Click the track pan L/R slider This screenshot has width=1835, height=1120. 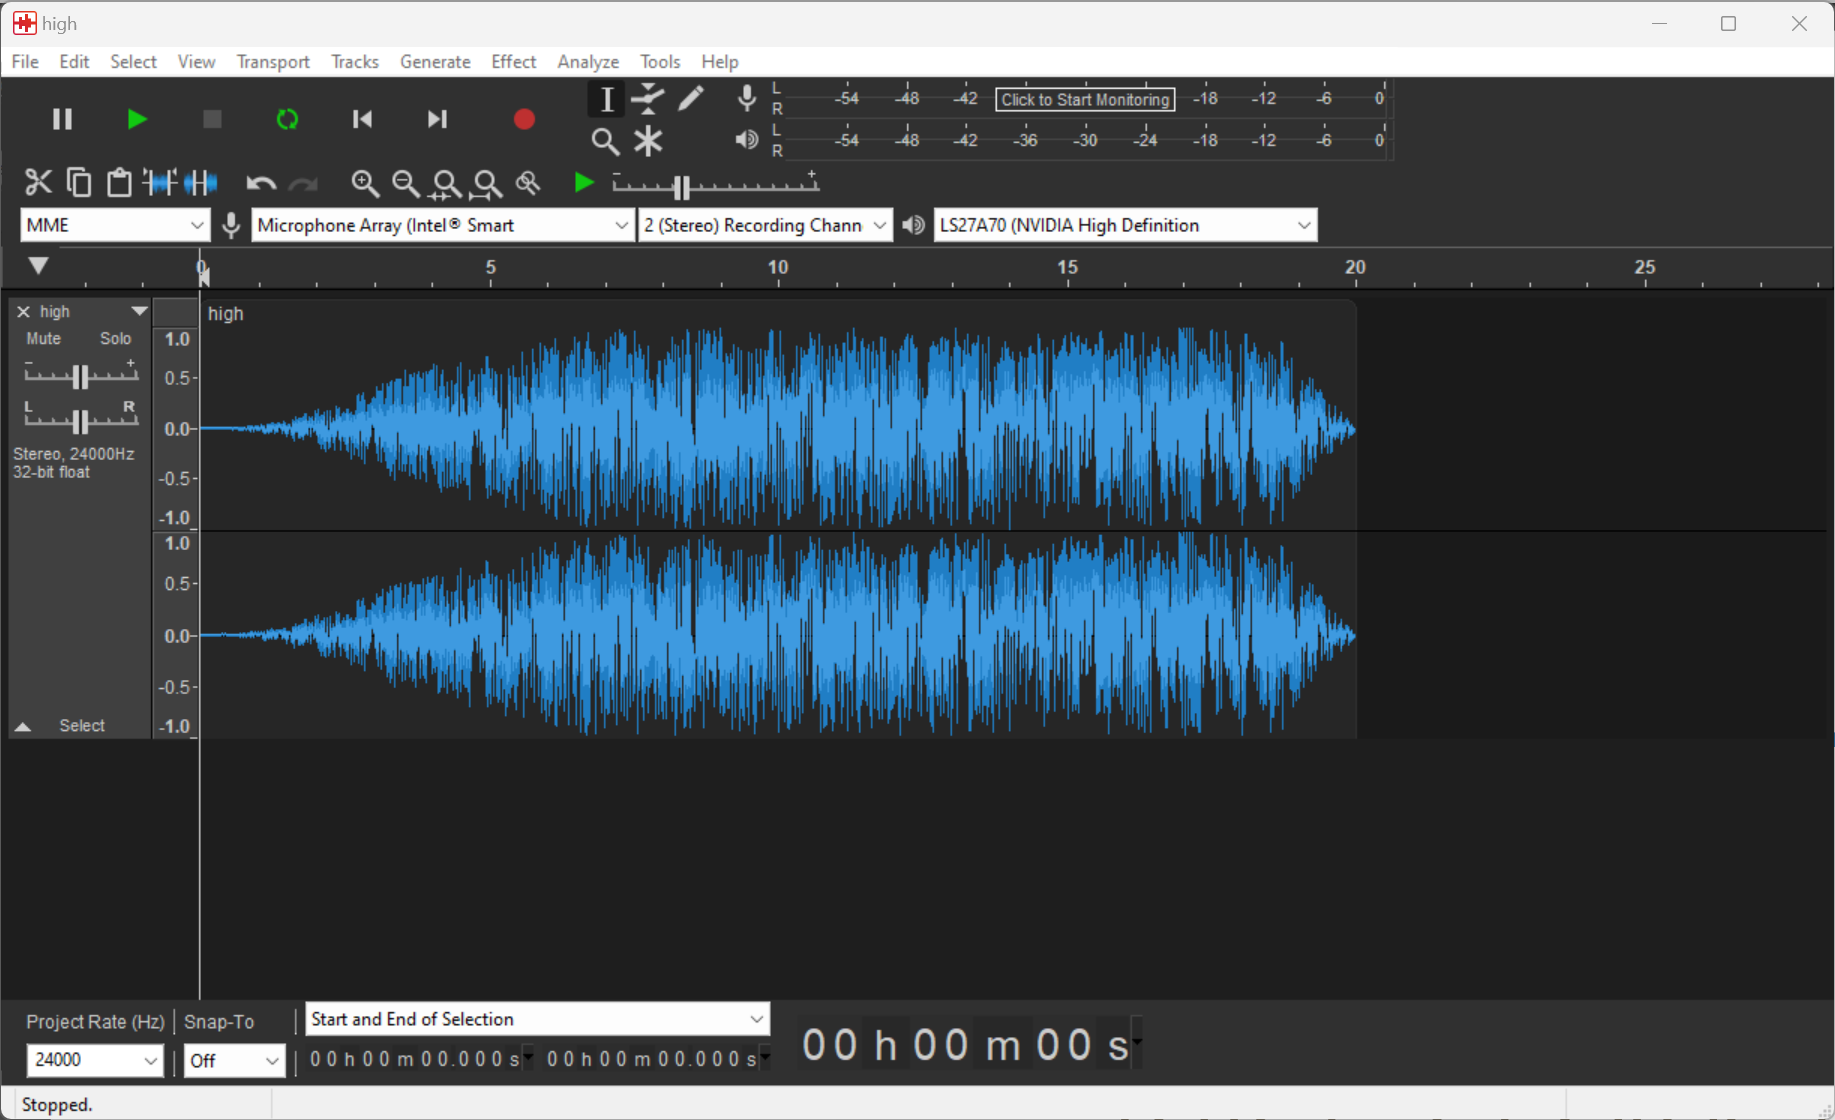[x=81, y=418]
